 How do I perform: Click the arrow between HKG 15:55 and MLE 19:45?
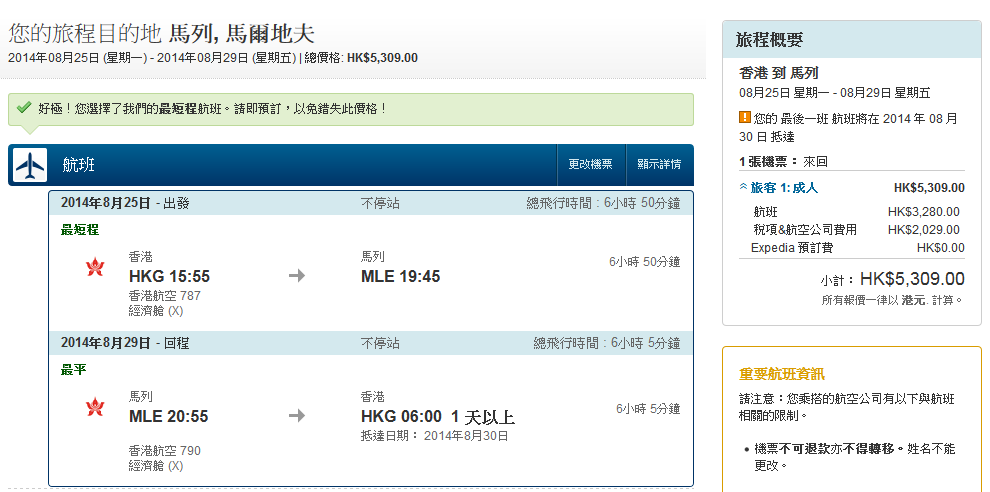pyautogui.click(x=296, y=276)
